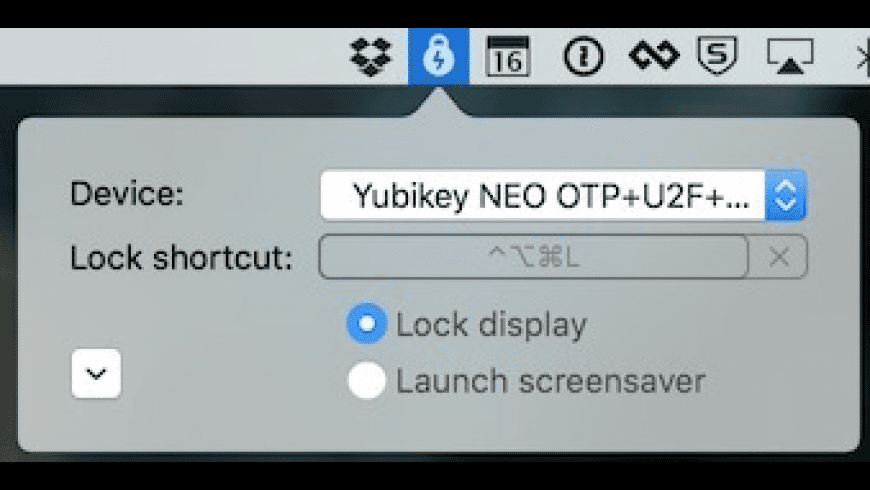The width and height of the screenshot is (870, 490).
Task: Click the blue arrows on Device selector
Action: pyautogui.click(x=786, y=195)
